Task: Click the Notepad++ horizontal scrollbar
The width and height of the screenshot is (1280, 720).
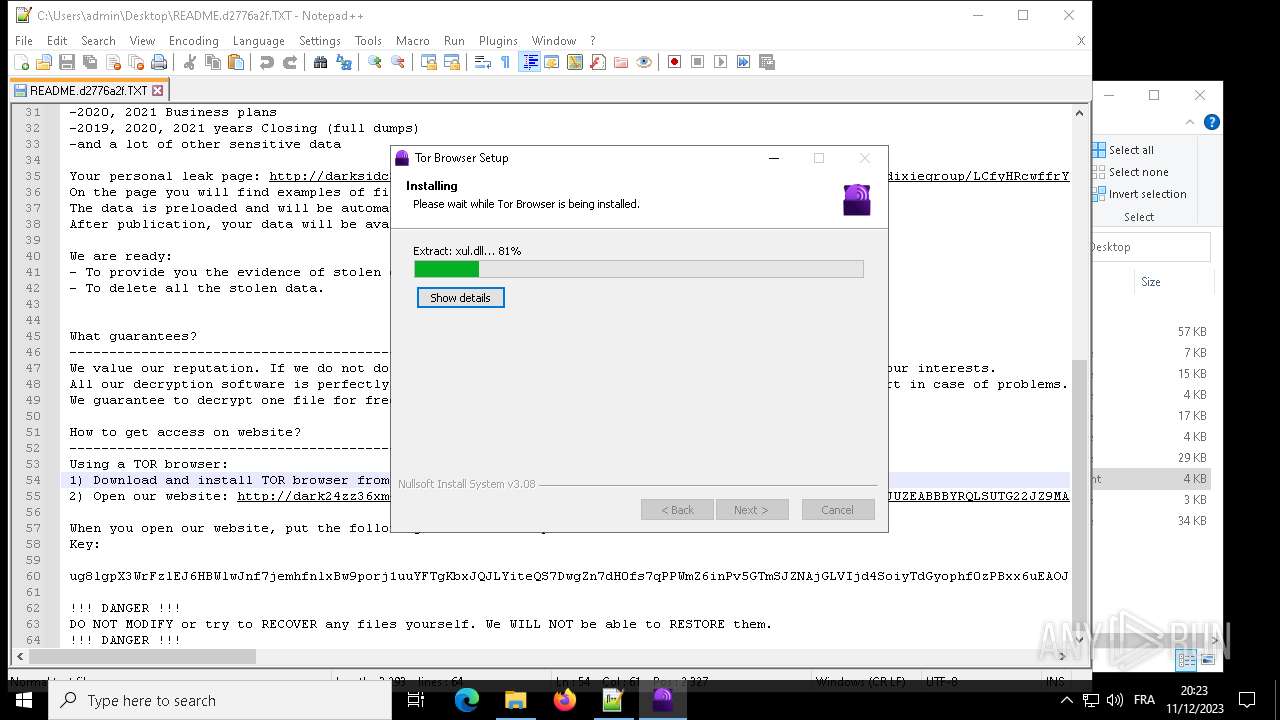Action: (x=541, y=657)
